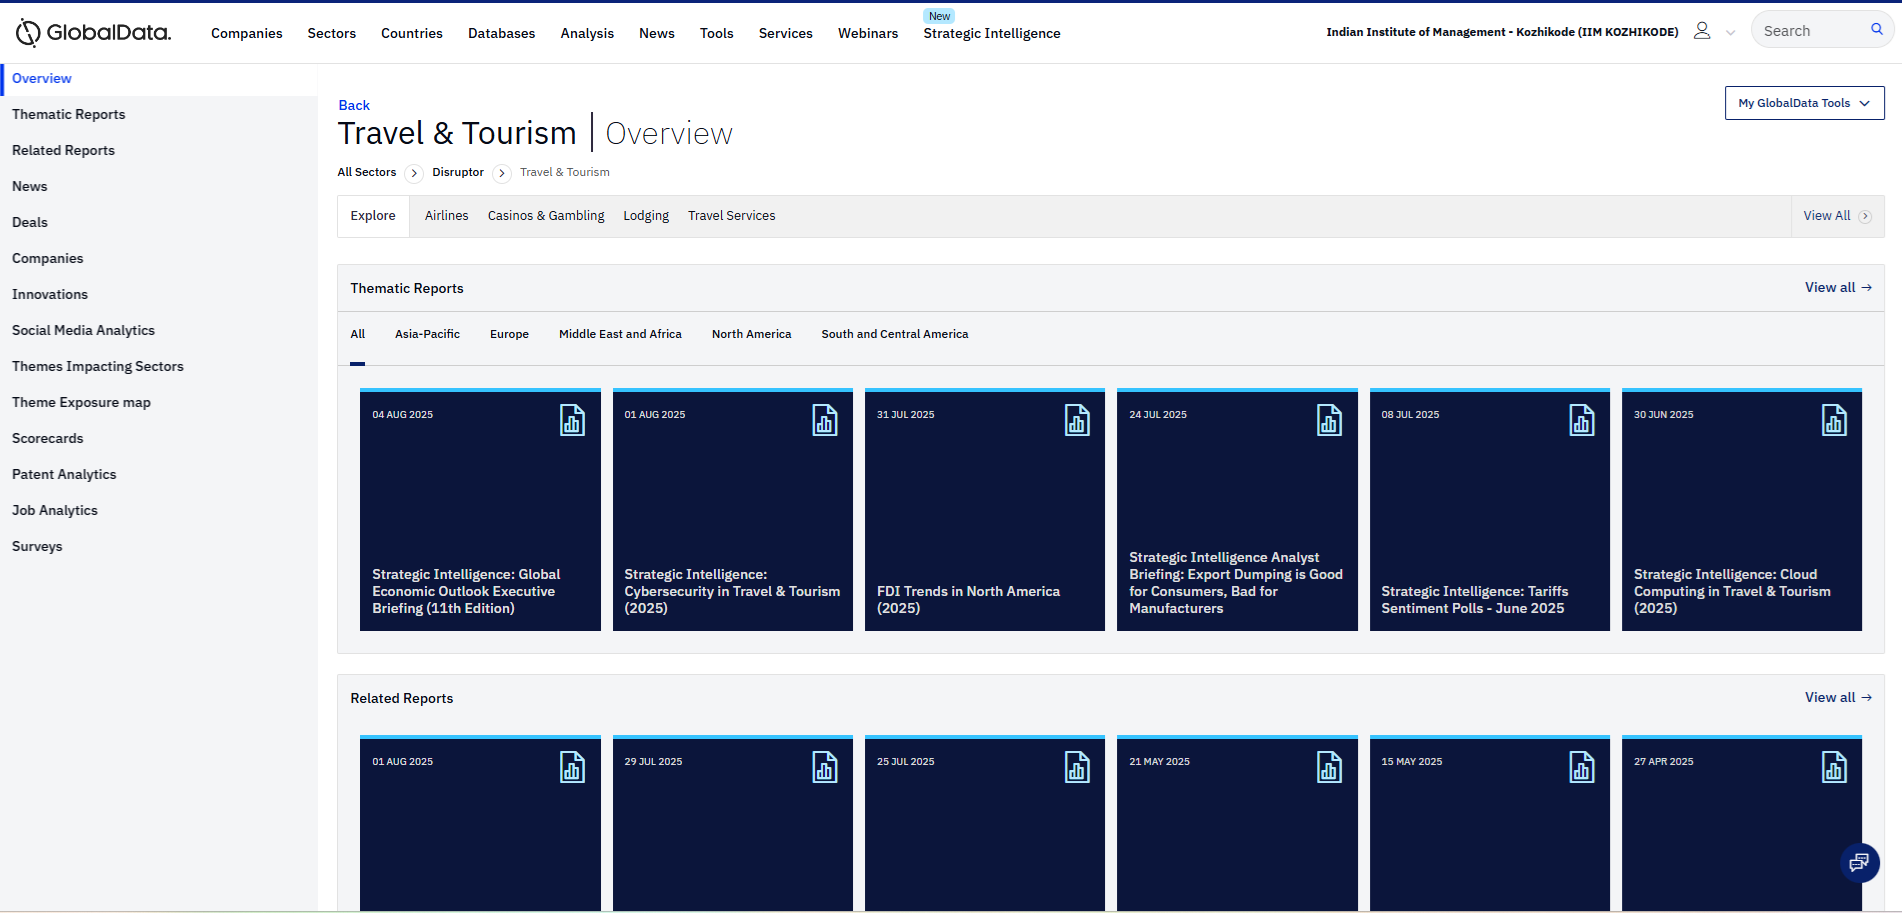
Task: Open Patent Analytics in the sidebar
Action: [64, 474]
